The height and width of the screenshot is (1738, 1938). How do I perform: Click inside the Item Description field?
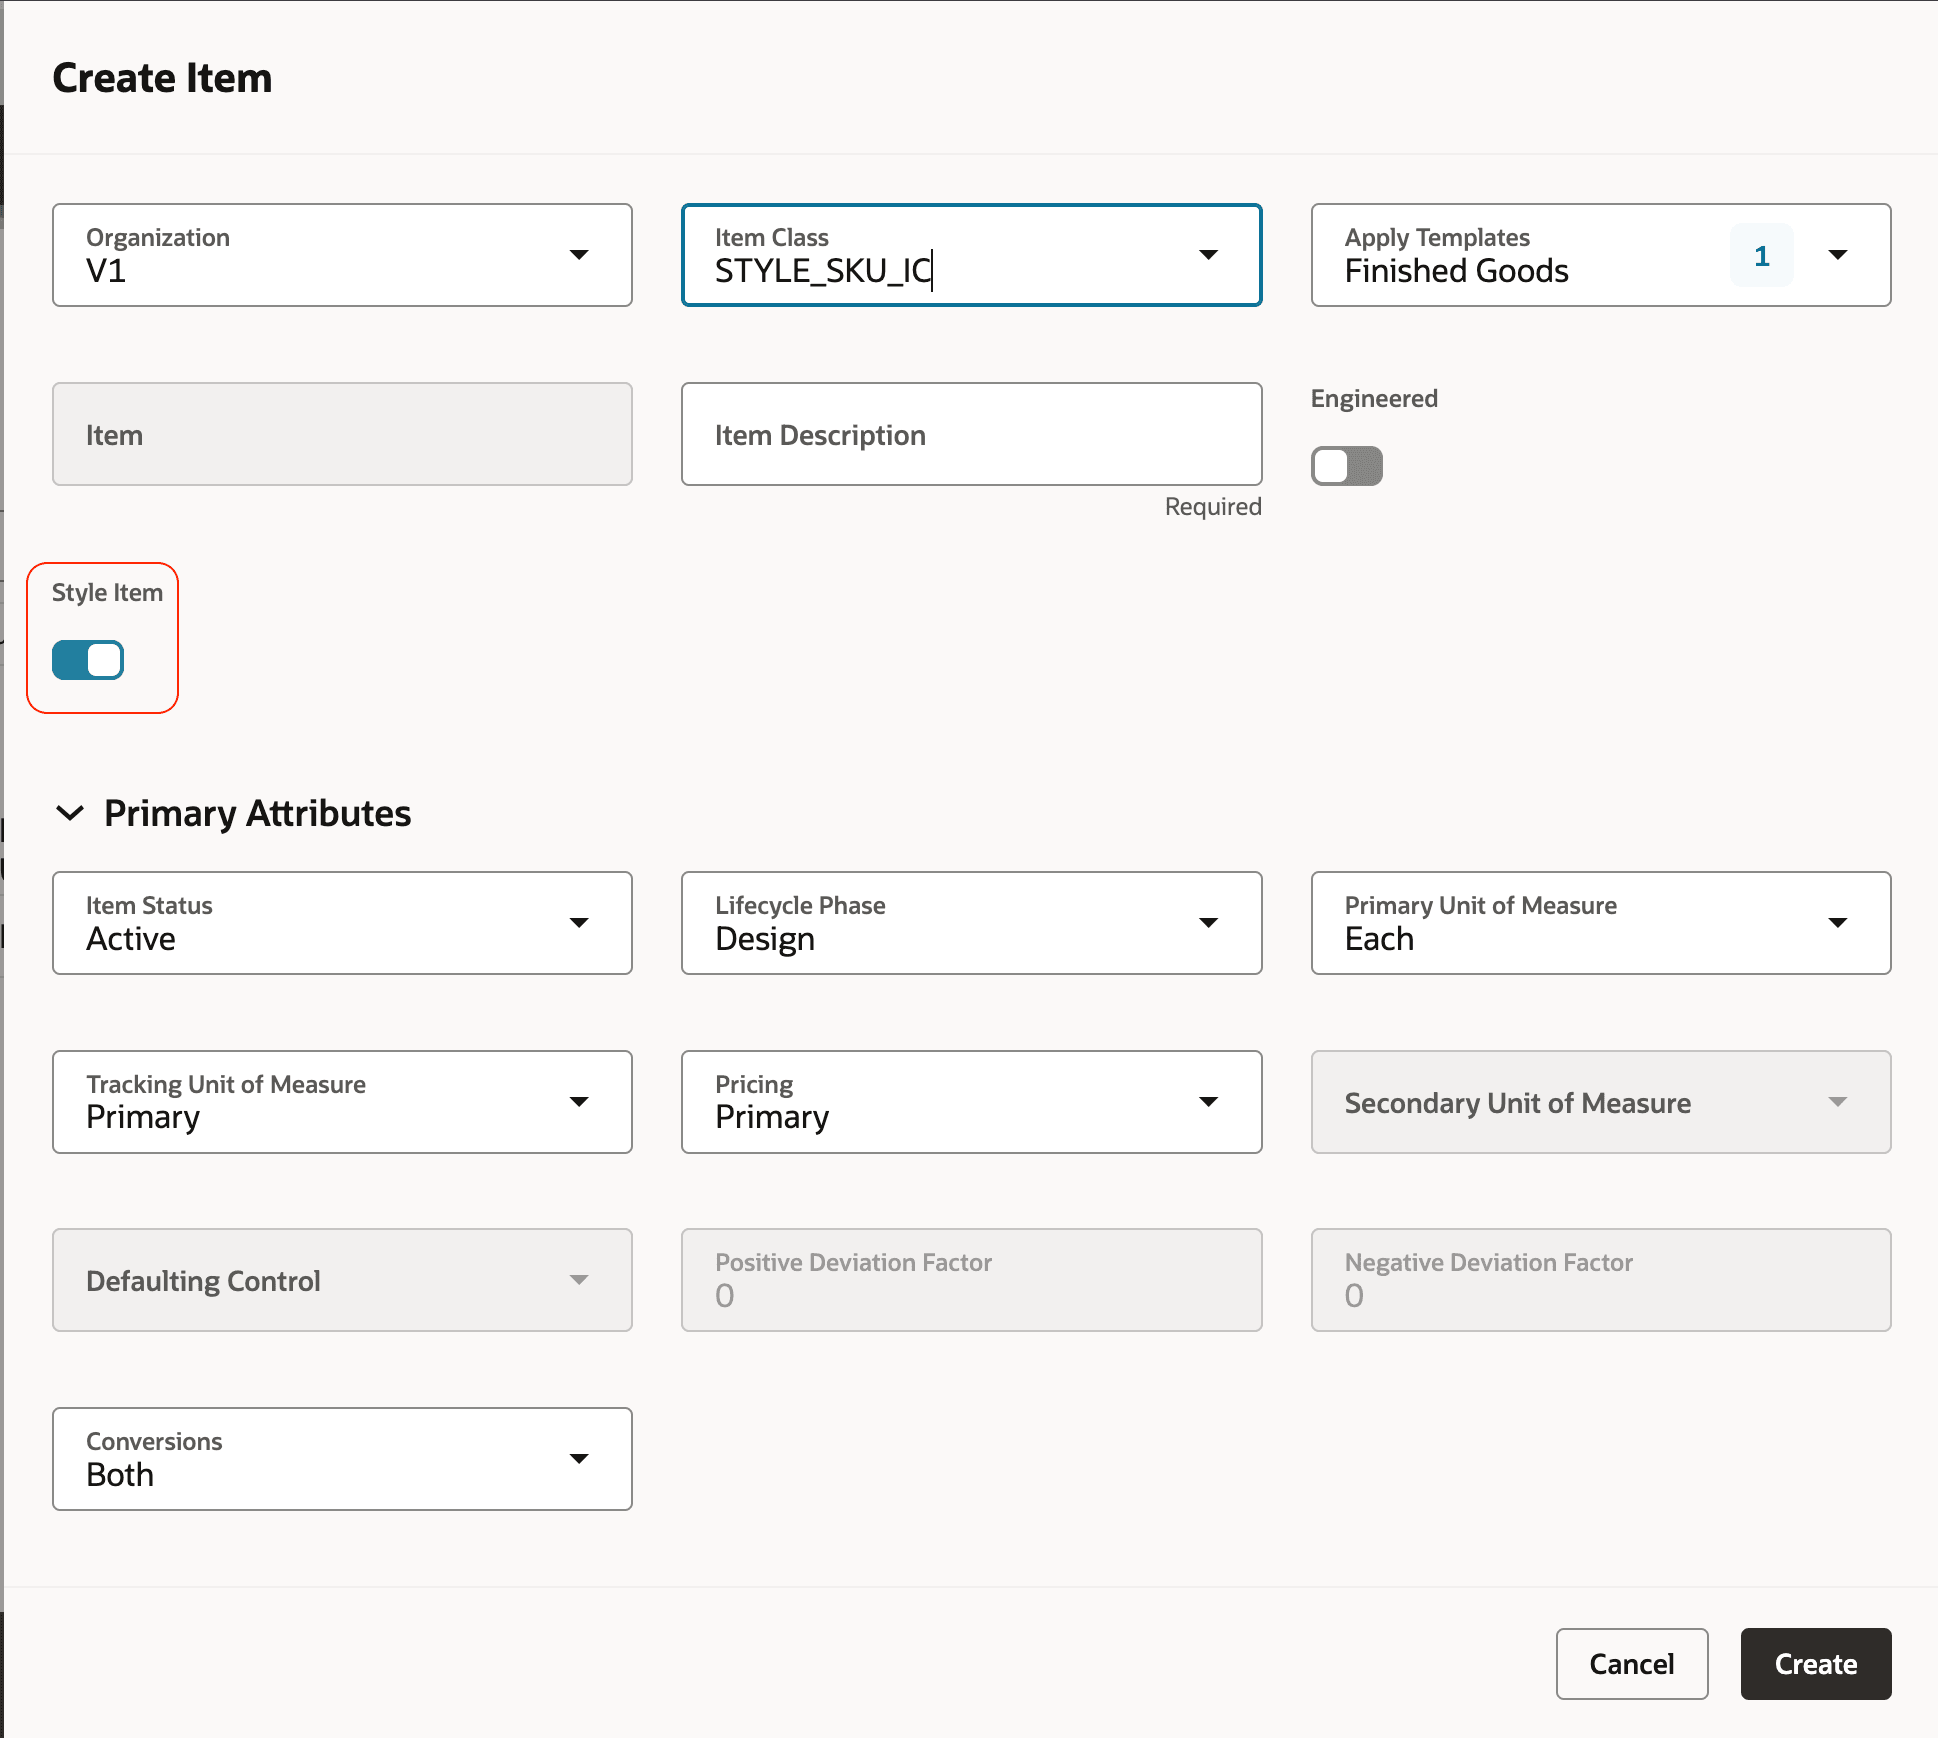click(970, 434)
